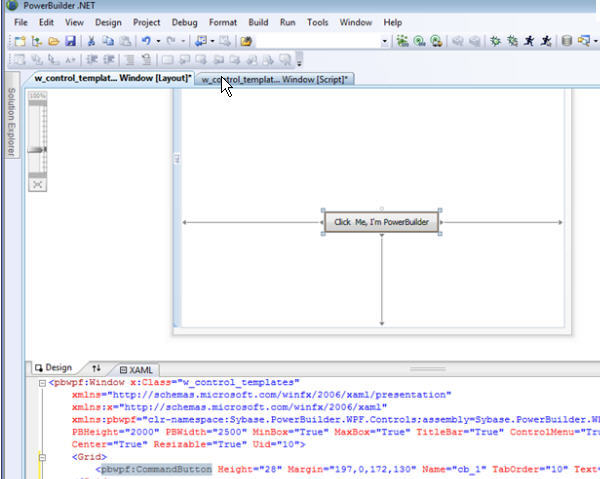This screenshot has height=479, width=600.
Task: Open the Help menu
Action: coord(393,23)
